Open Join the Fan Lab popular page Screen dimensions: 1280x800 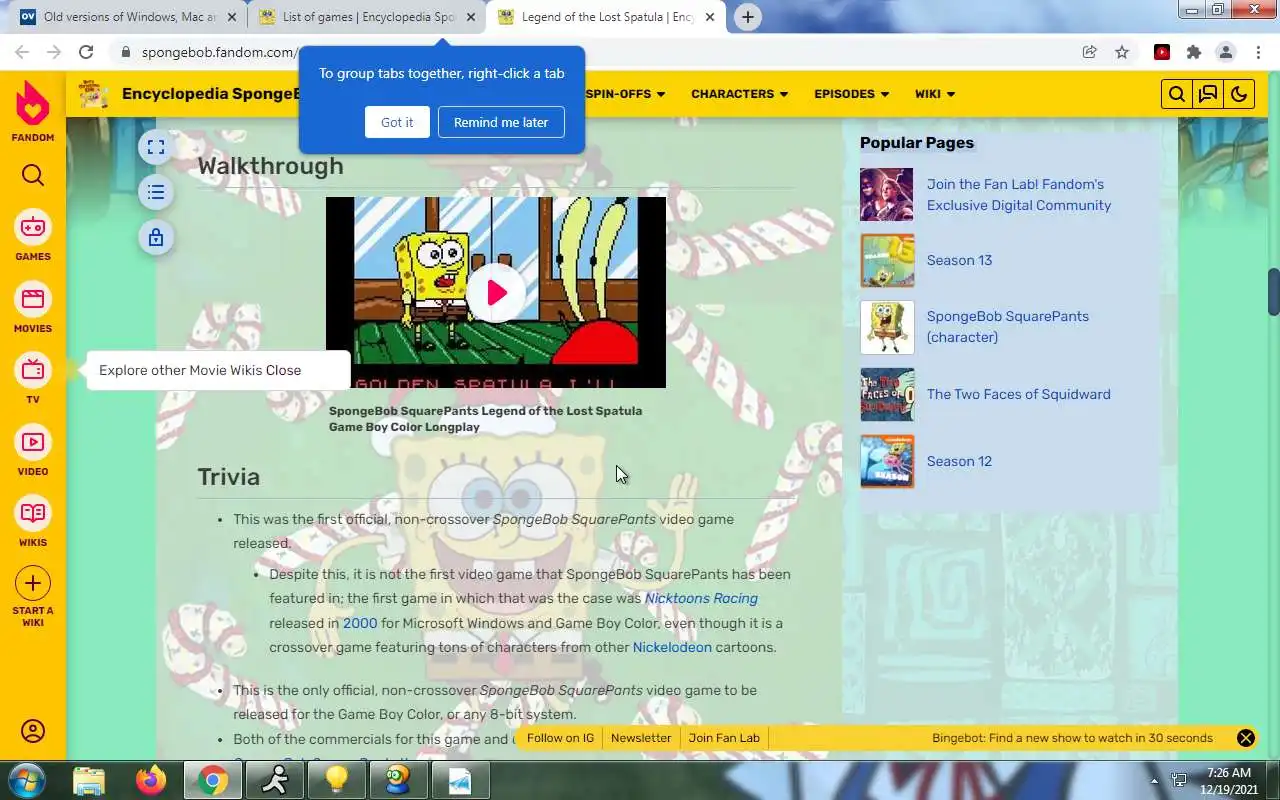(1019, 194)
